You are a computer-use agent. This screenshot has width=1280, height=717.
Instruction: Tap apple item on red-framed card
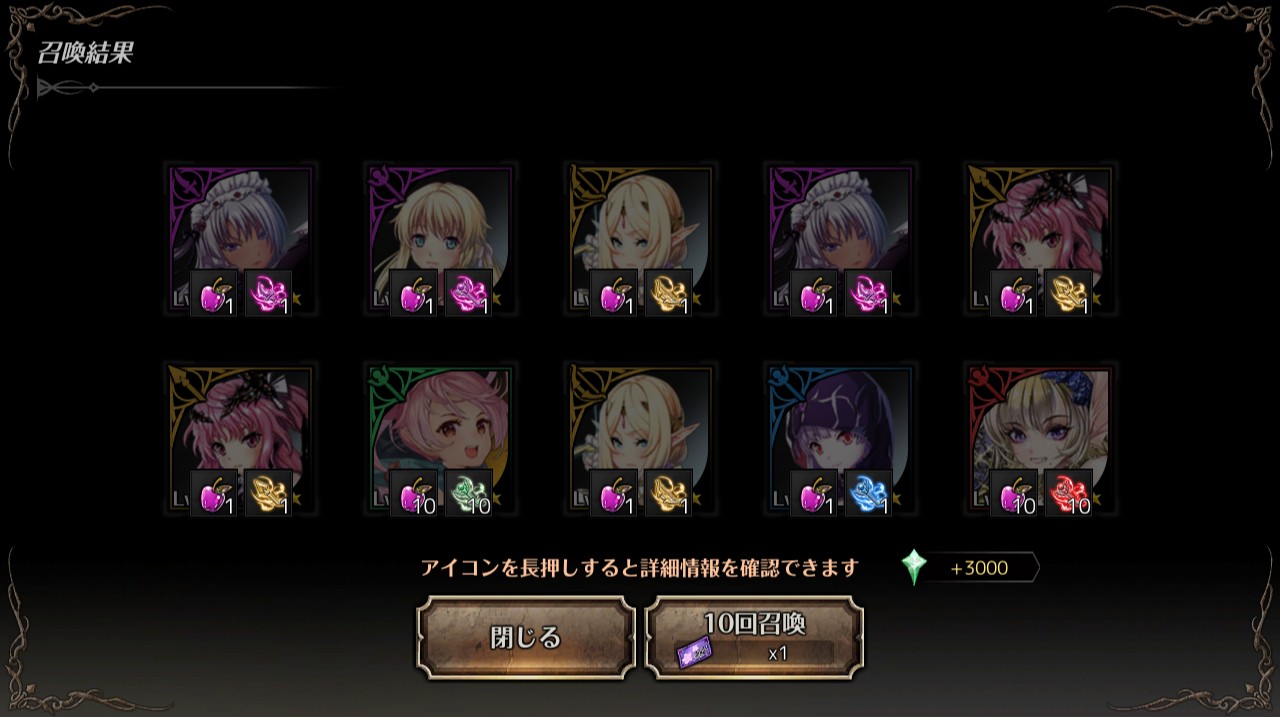click(1013, 493)
